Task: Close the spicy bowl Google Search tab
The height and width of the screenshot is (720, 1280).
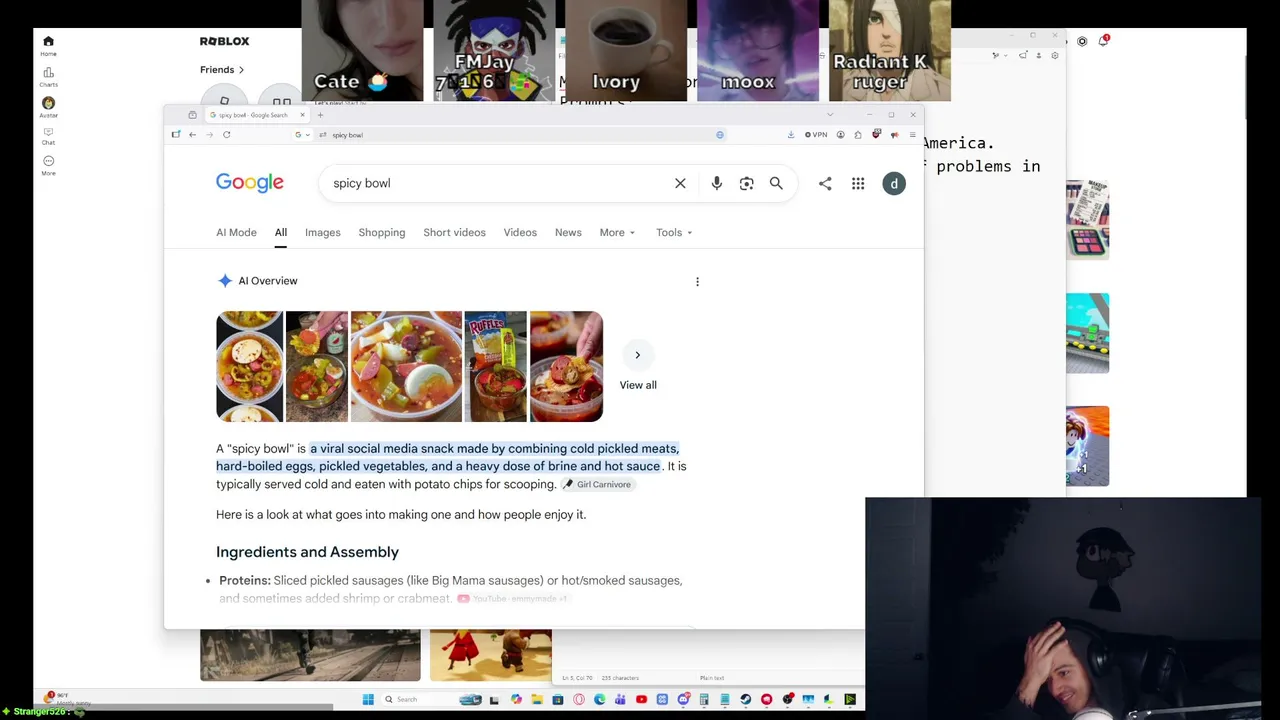Action: (x=302, y=115)
